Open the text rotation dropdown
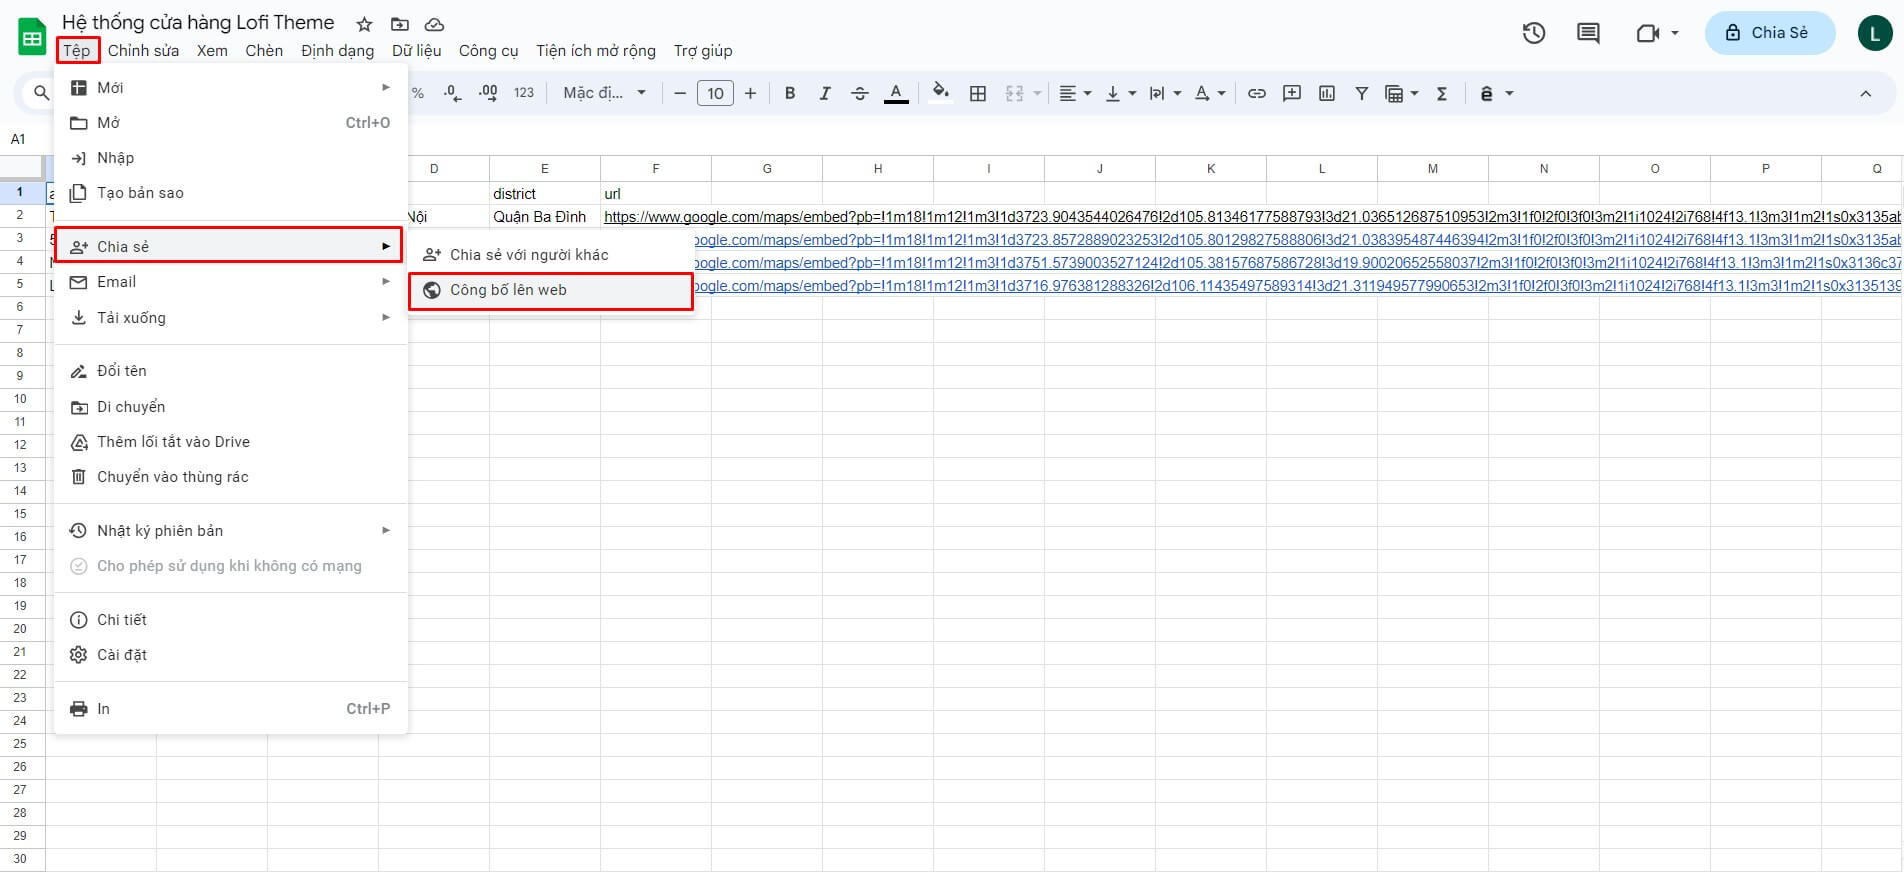Image resolution: width=1904 pixels, height=872 pixels. (x=1210, y=93)
